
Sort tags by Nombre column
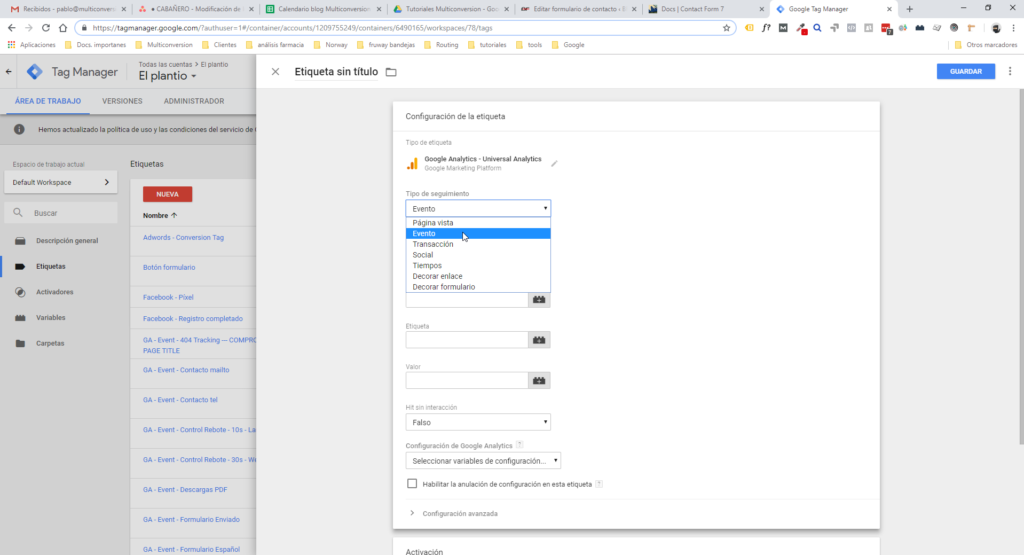(x=160, y=215)
